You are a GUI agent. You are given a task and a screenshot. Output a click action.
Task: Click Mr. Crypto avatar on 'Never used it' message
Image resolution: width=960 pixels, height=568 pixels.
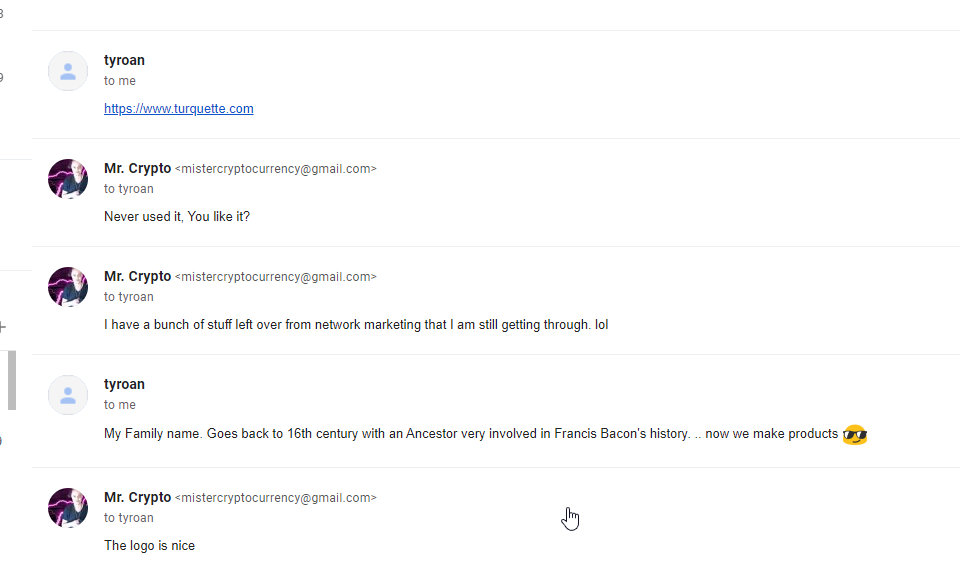point(68,179)
